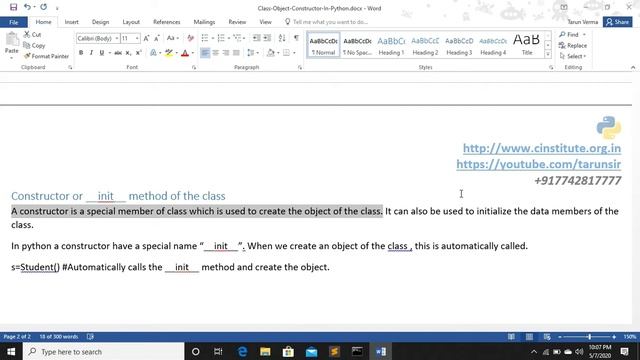The image size is (640, 360).
Task: Open proofing errors icon in status bar
Action: point(90,337)
